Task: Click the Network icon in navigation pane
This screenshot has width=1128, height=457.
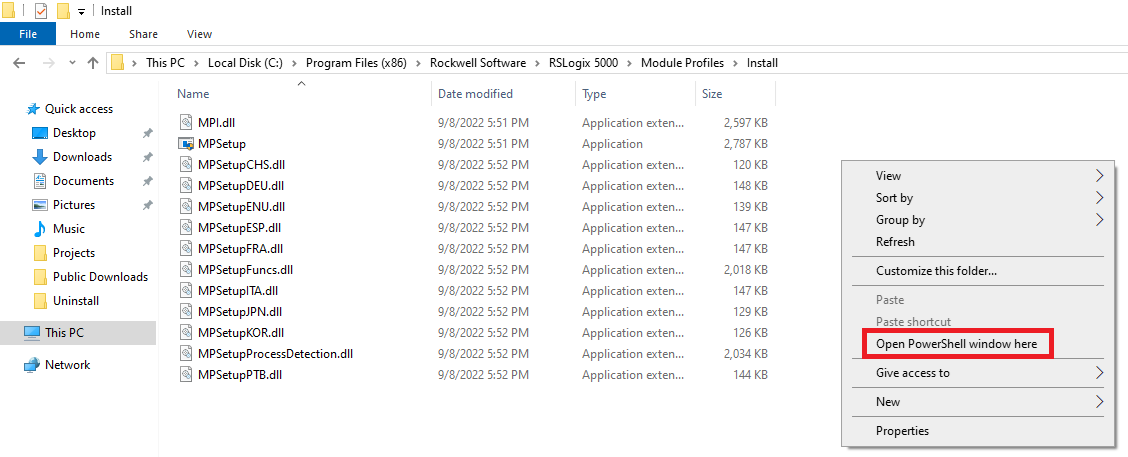Action: pyautogui.click(x=32, y=365)
